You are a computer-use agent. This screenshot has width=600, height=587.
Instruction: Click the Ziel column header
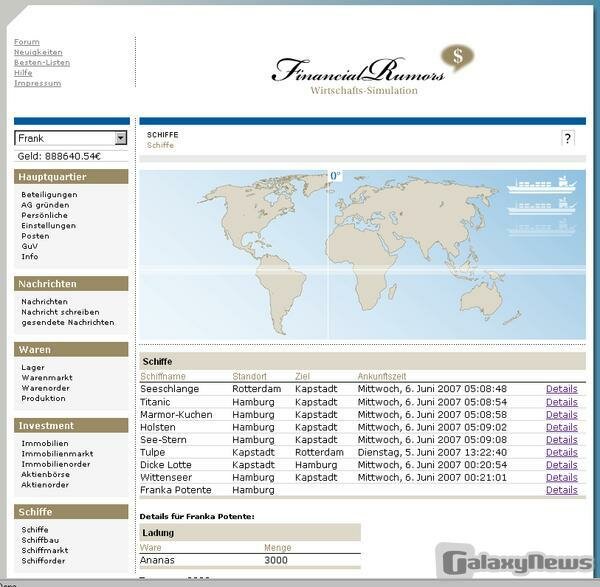click(302, 377)
